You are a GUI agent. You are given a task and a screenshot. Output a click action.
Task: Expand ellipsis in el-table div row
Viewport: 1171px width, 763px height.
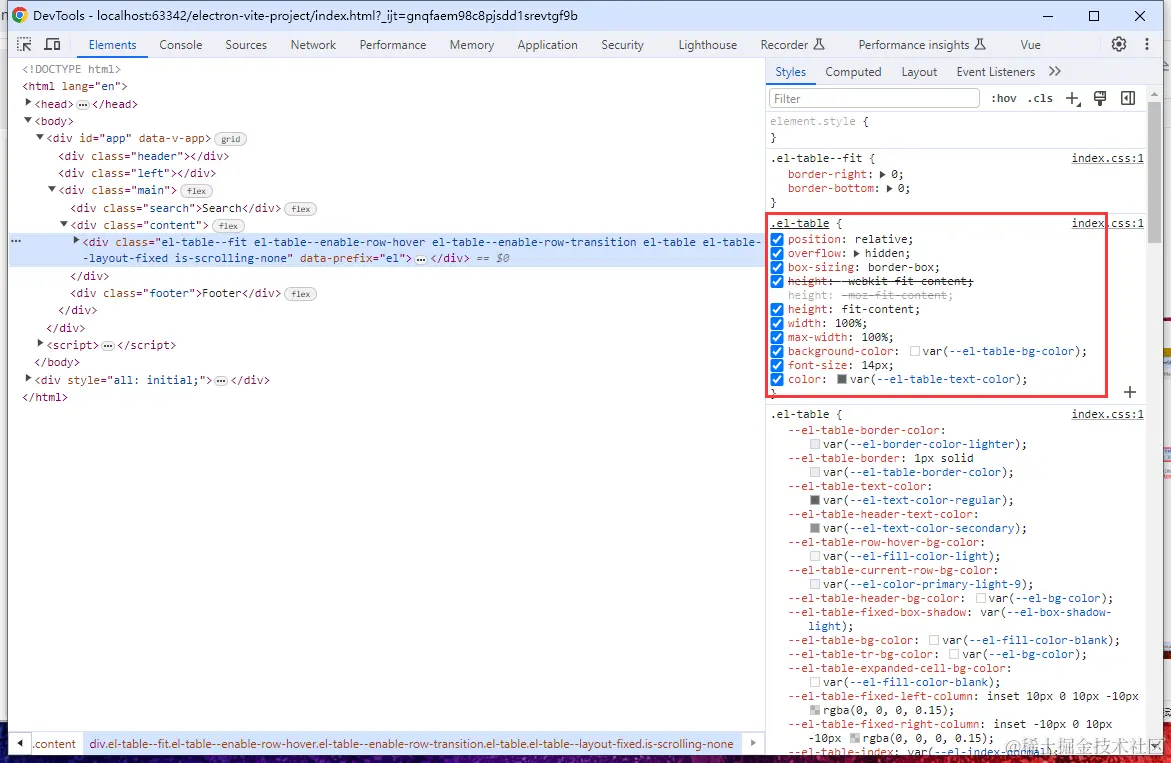click(x=420, y=259)
